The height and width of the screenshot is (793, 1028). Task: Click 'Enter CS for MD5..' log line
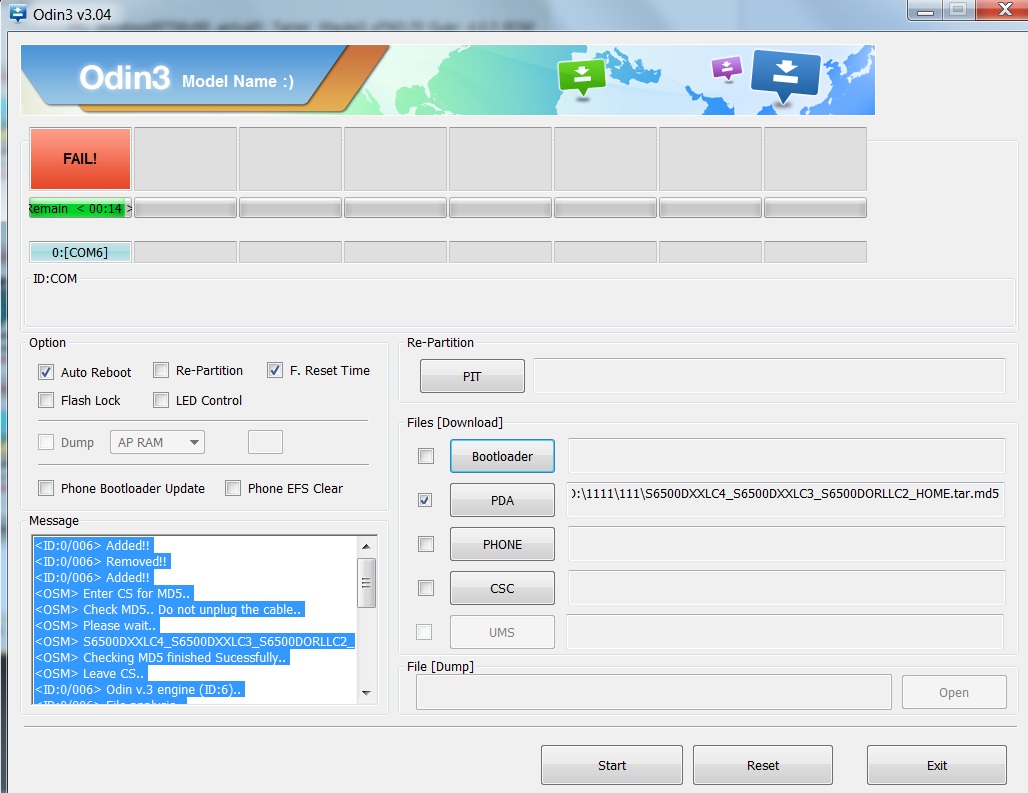[x=113, y=593]
